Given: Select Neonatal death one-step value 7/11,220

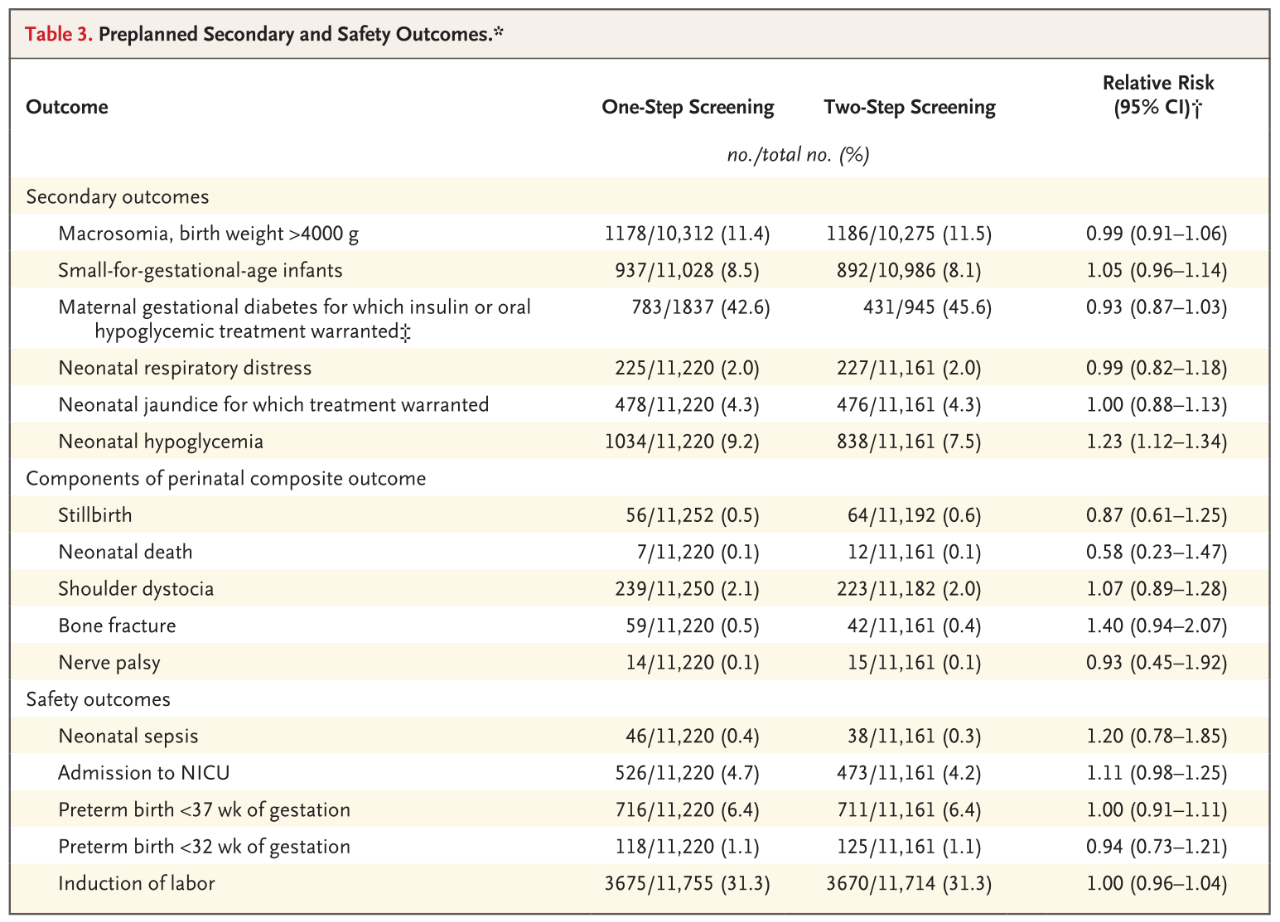Looking at the screenshot, I should [x=688, y=552].
